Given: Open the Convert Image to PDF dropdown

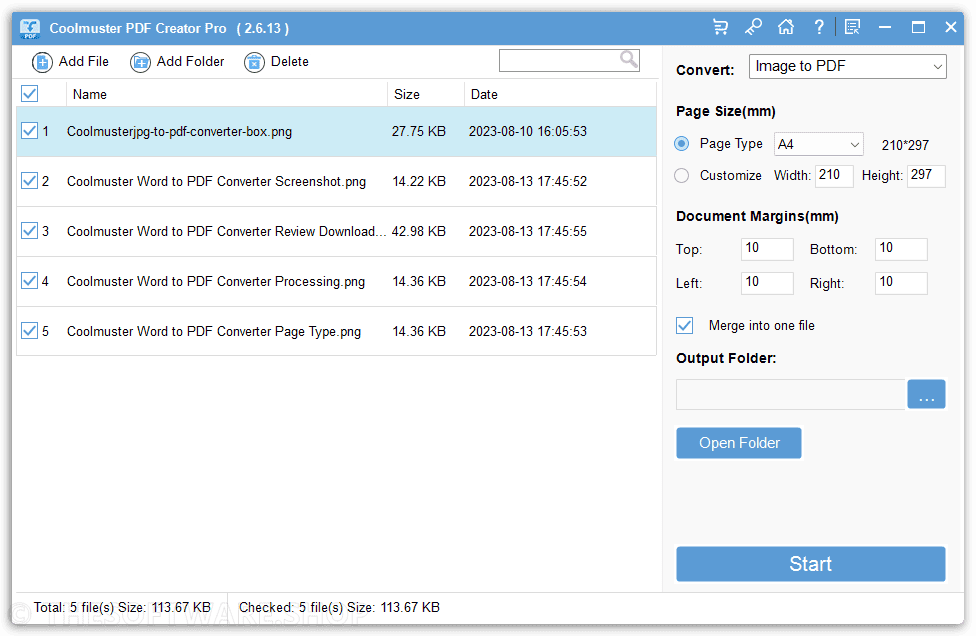Looking at the screenshot, I should (x=848, y=67).
